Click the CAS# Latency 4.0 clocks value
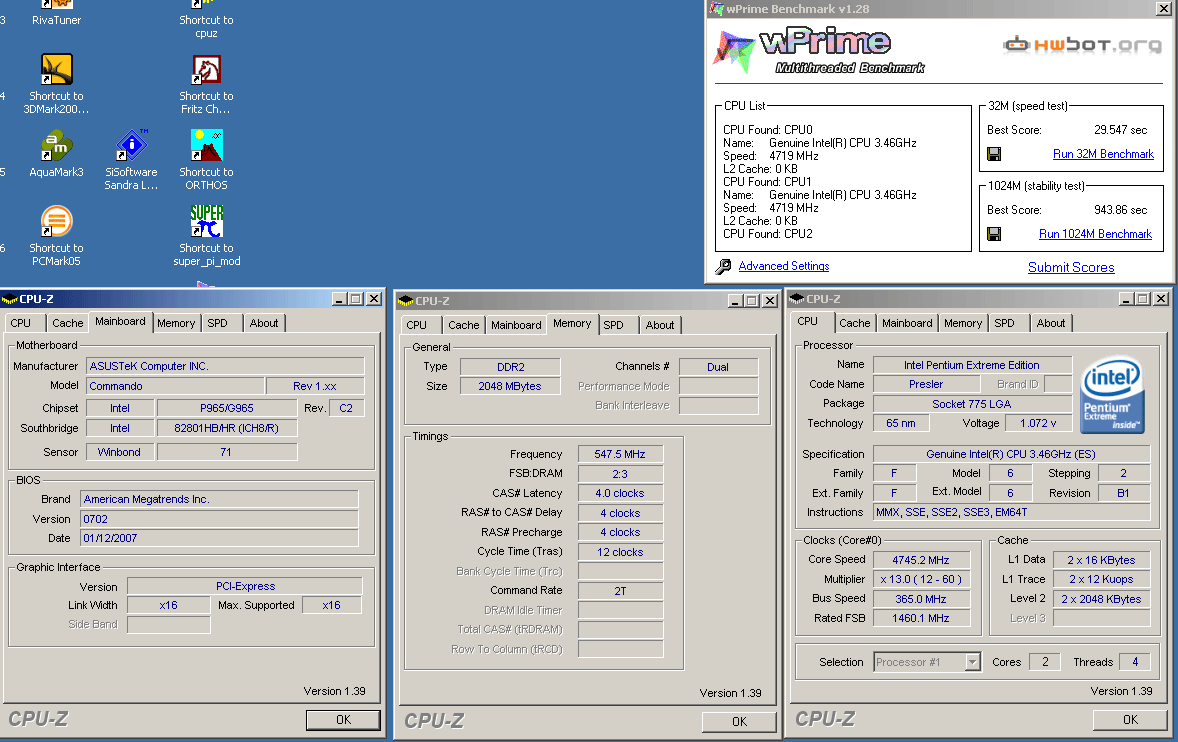Screen dimensions: 1178x742 coord(620,493)
